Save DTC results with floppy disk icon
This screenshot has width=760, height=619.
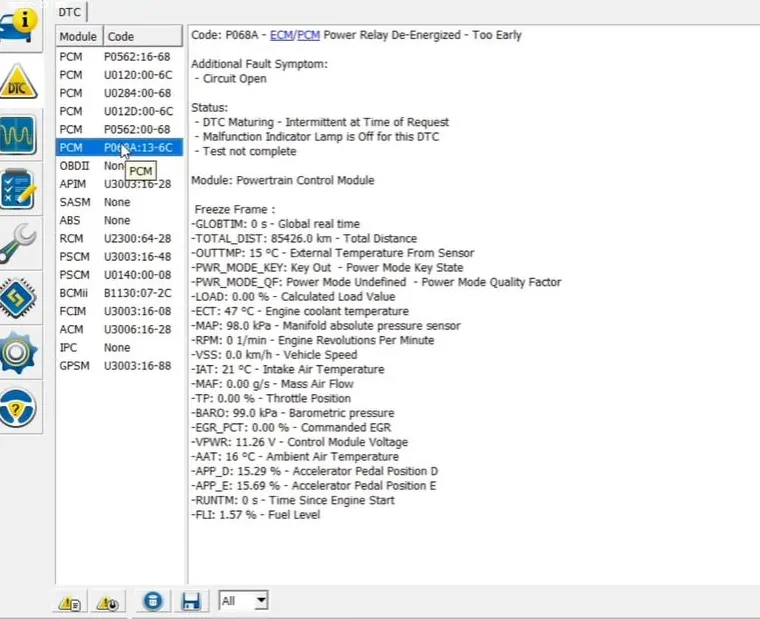191,602
